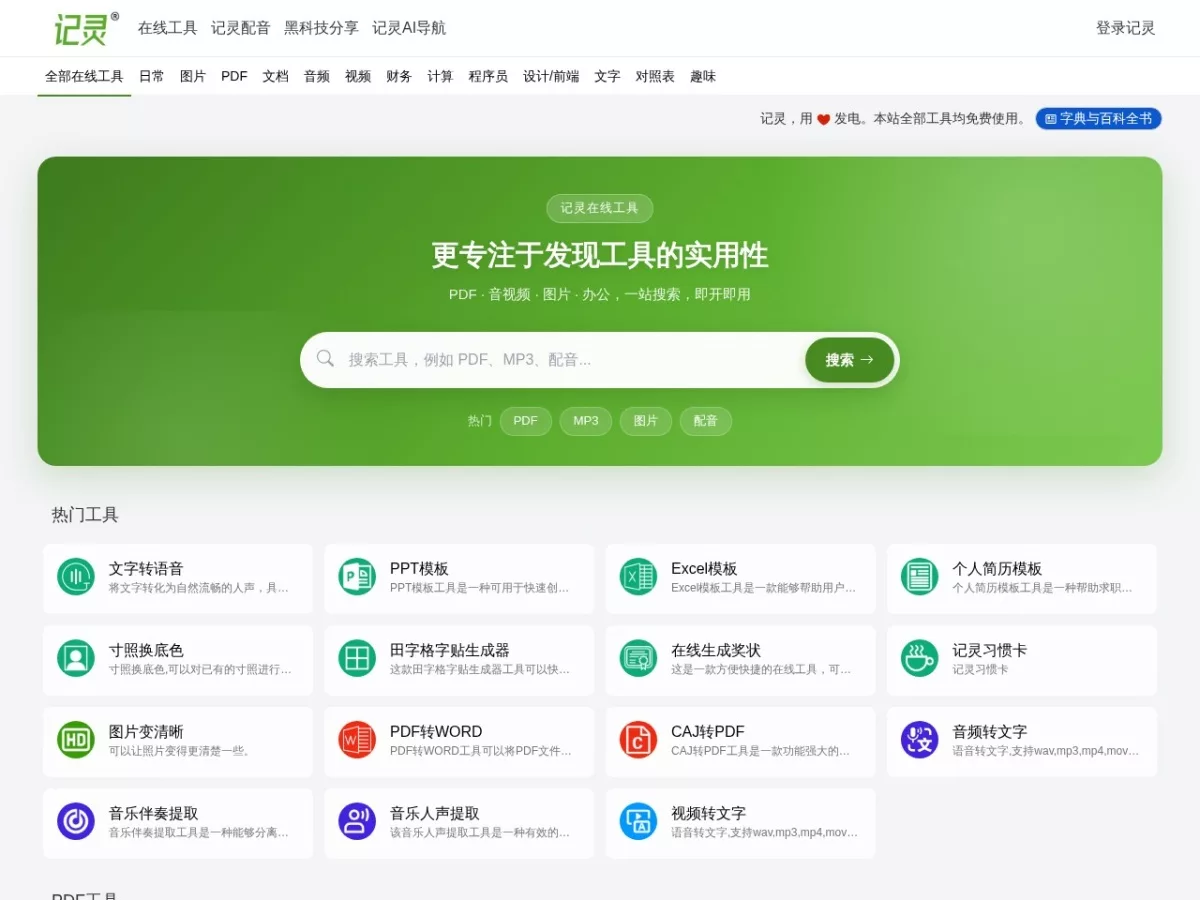Image resolution: width=1200 pixels, height=900 pixels.
Task: Switch to the 设计/前端 category tab
Action: (x=551, y=76)
